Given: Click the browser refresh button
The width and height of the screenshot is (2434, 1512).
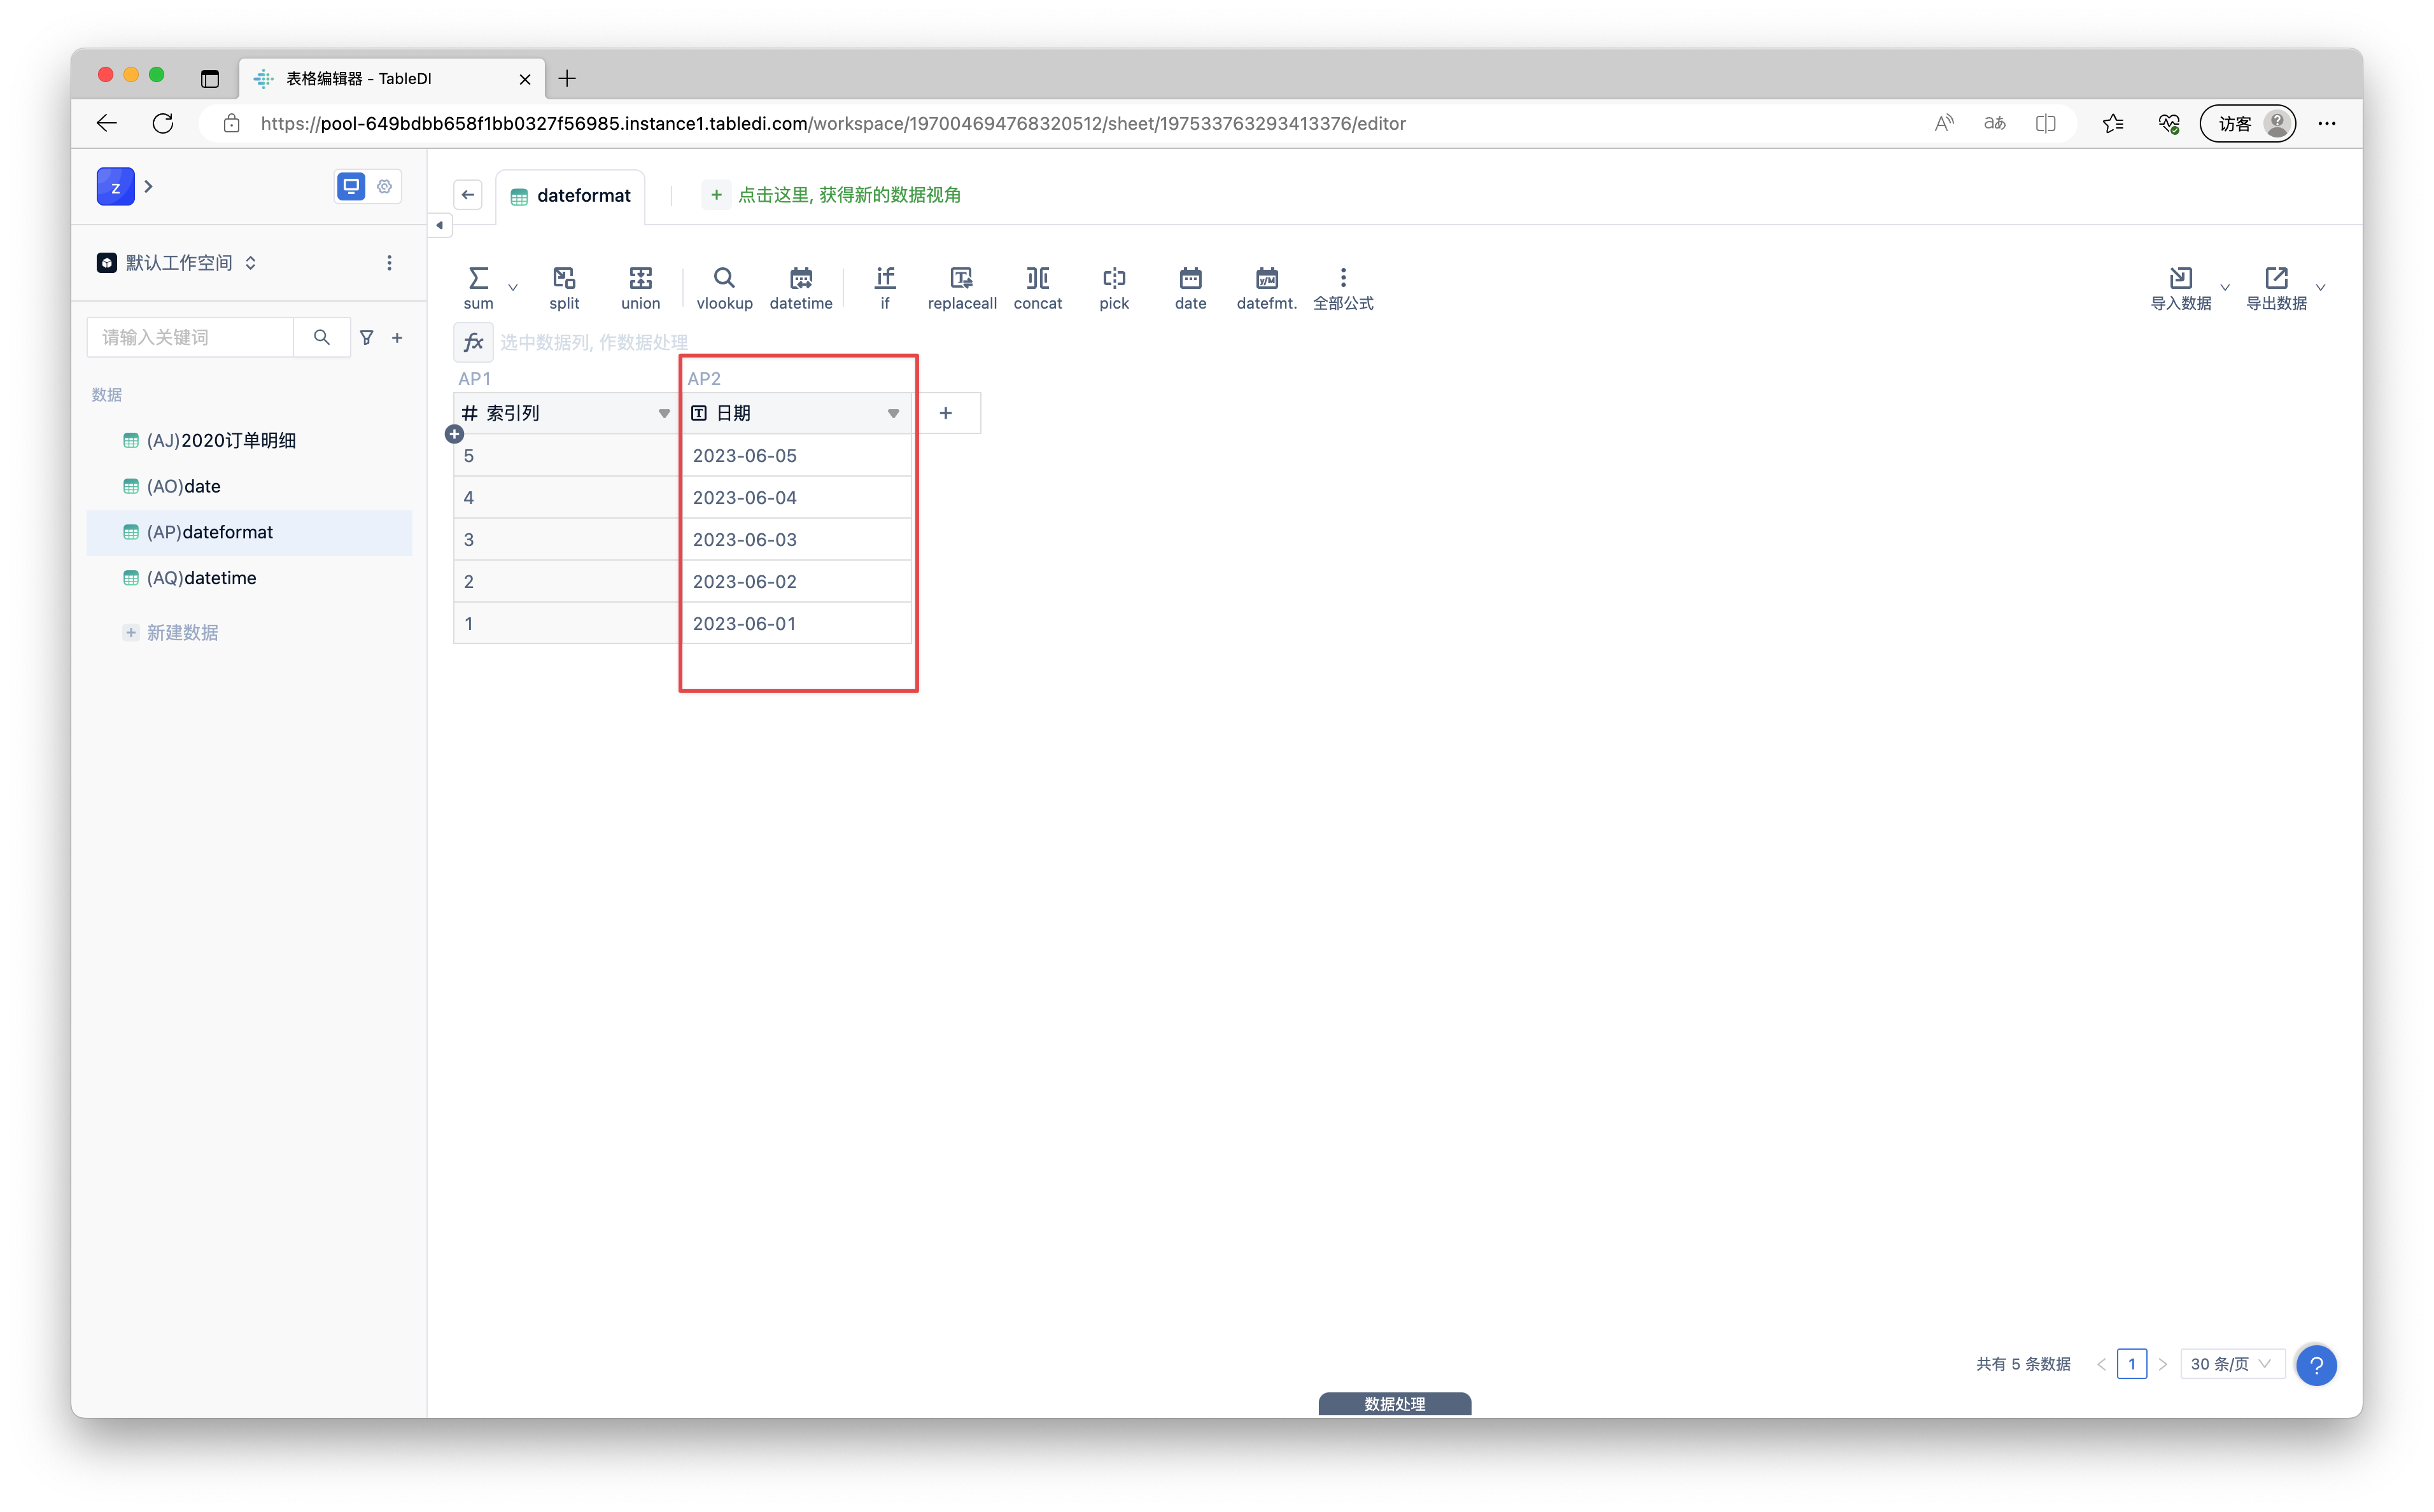Looking at the screenshot, I should 163,123.
